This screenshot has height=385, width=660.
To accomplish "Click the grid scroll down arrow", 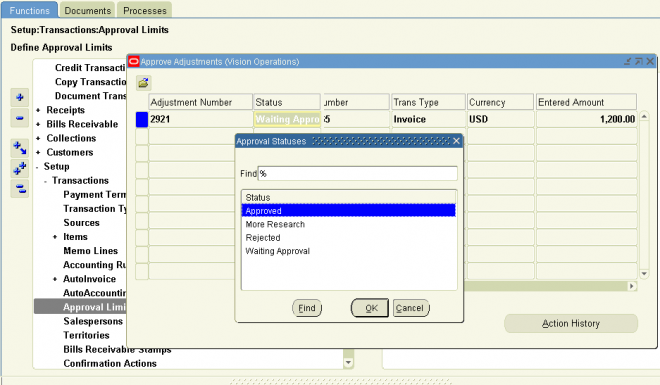I will pos(644,274).
